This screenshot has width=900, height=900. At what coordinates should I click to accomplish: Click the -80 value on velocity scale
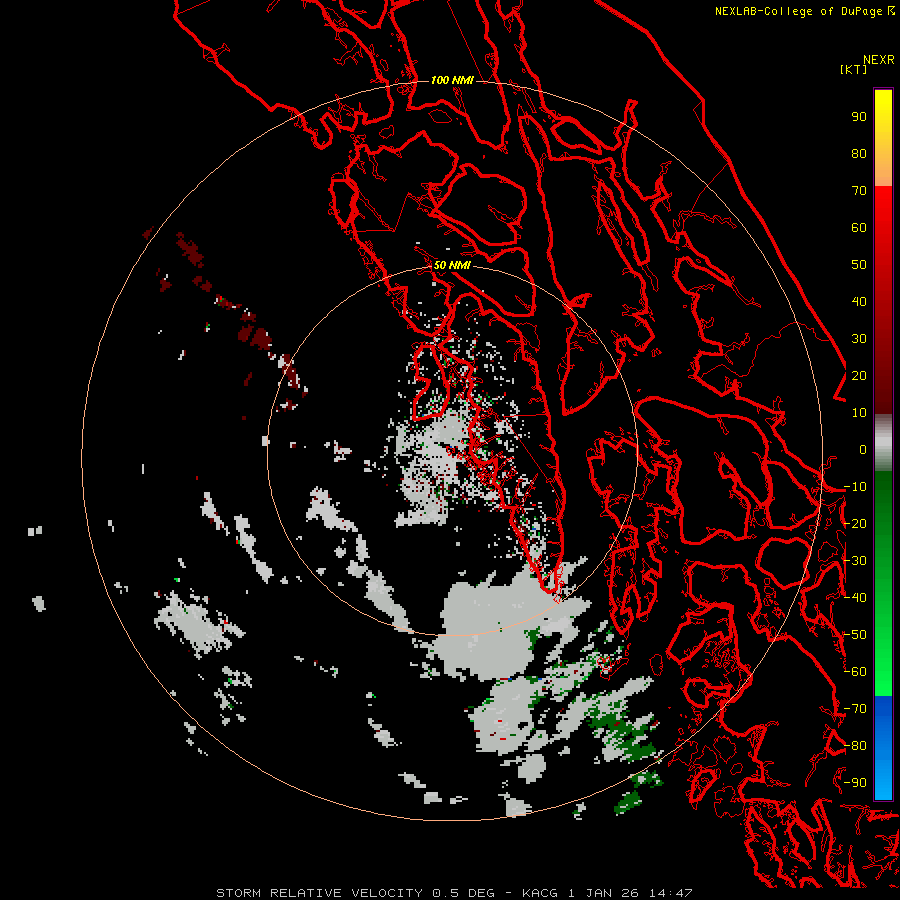click(855, 746)
